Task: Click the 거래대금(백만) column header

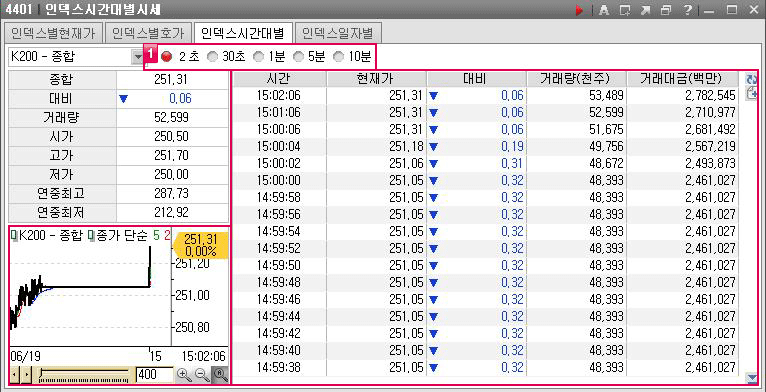Action: (683, 79)
